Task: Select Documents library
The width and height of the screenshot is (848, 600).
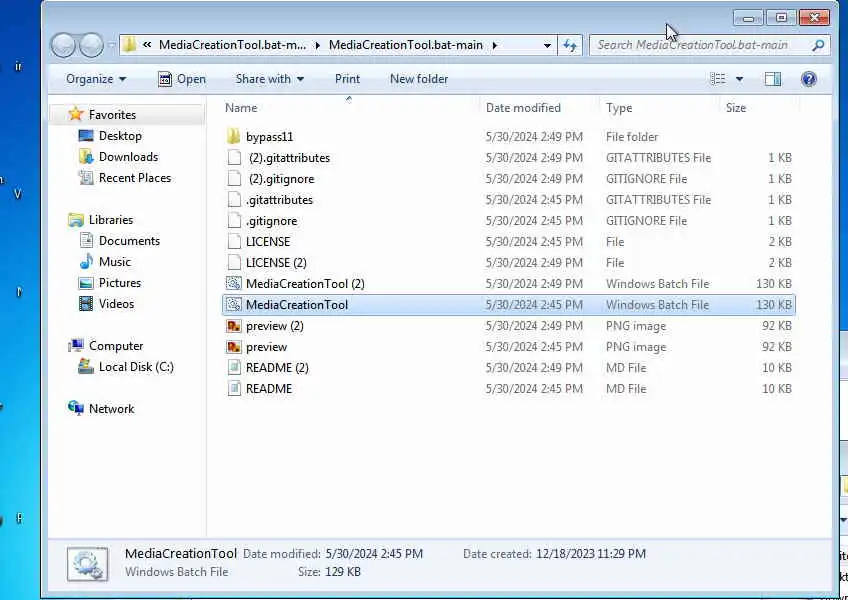Action: coord(129,241)
